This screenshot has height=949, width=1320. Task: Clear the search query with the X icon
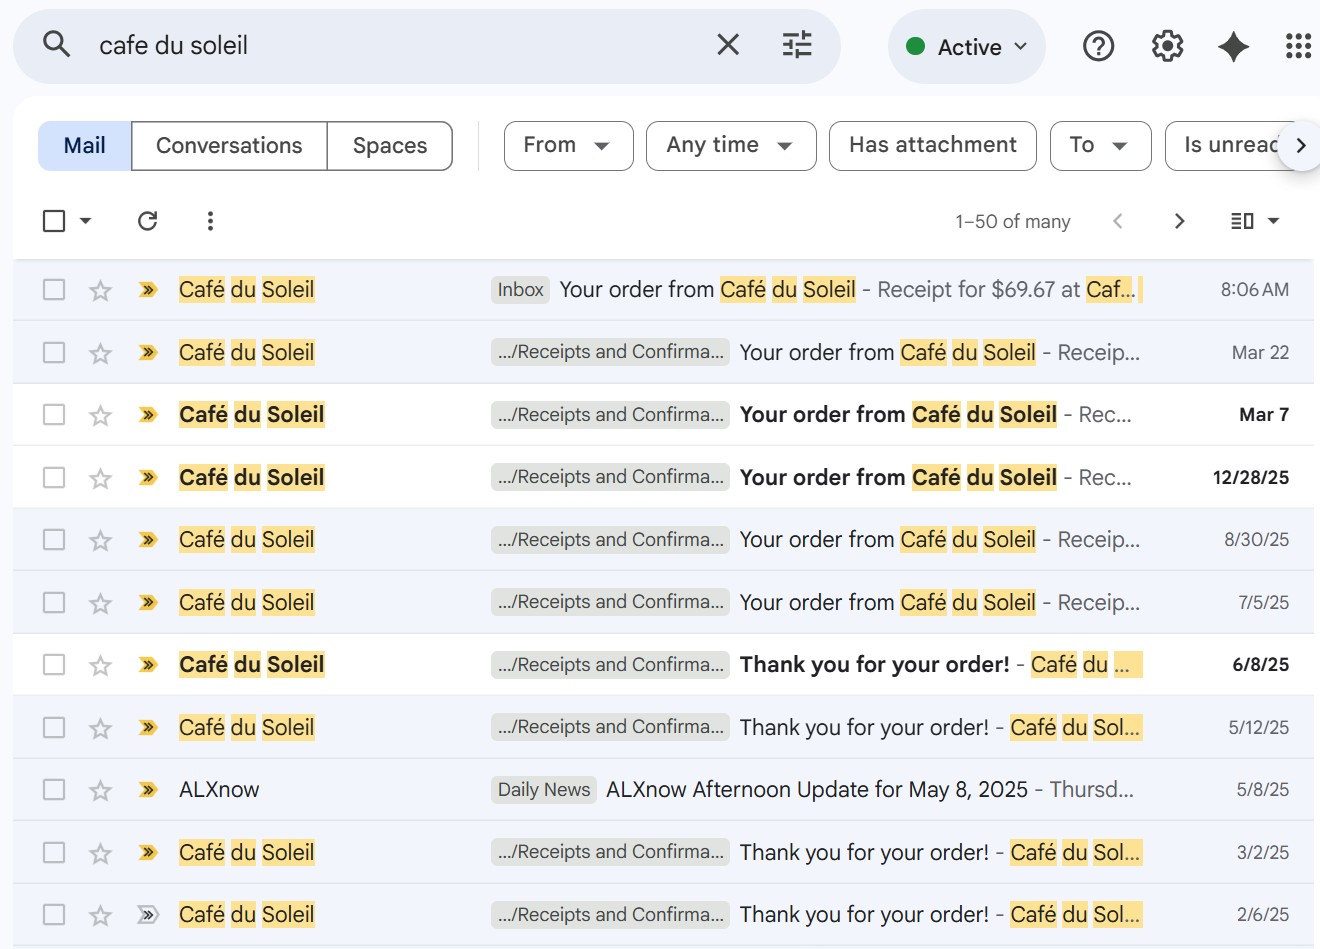point(728,45)
